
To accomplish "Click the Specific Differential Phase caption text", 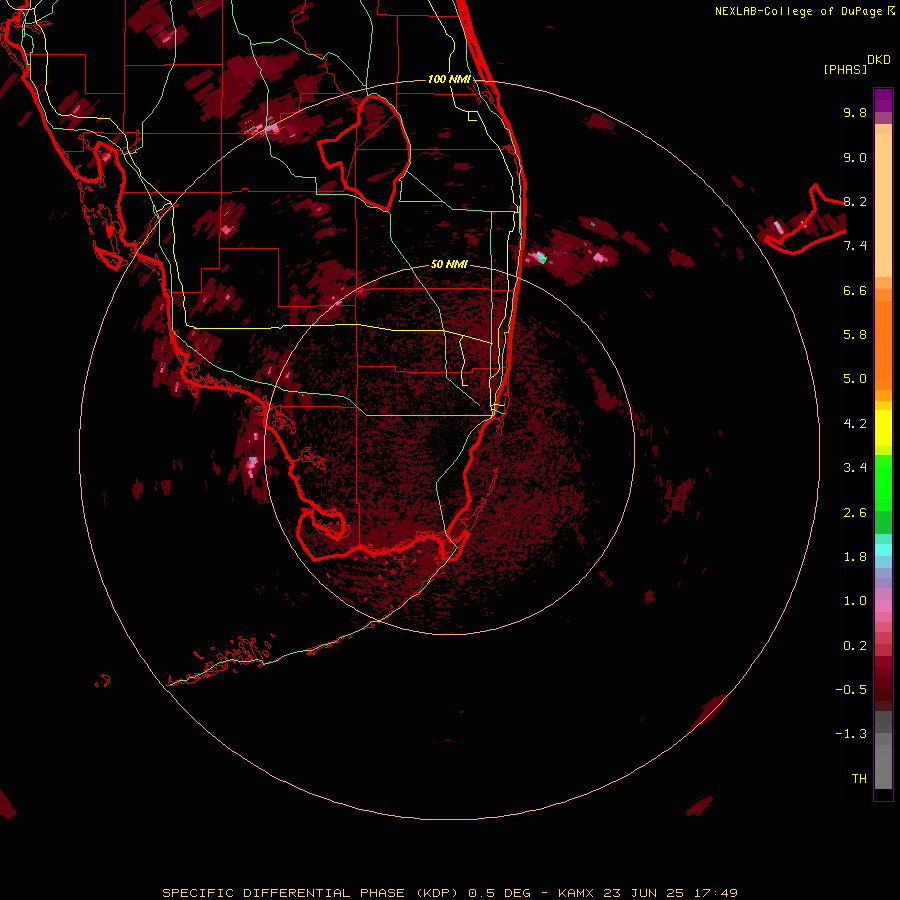I will click(x=450, y=893).
